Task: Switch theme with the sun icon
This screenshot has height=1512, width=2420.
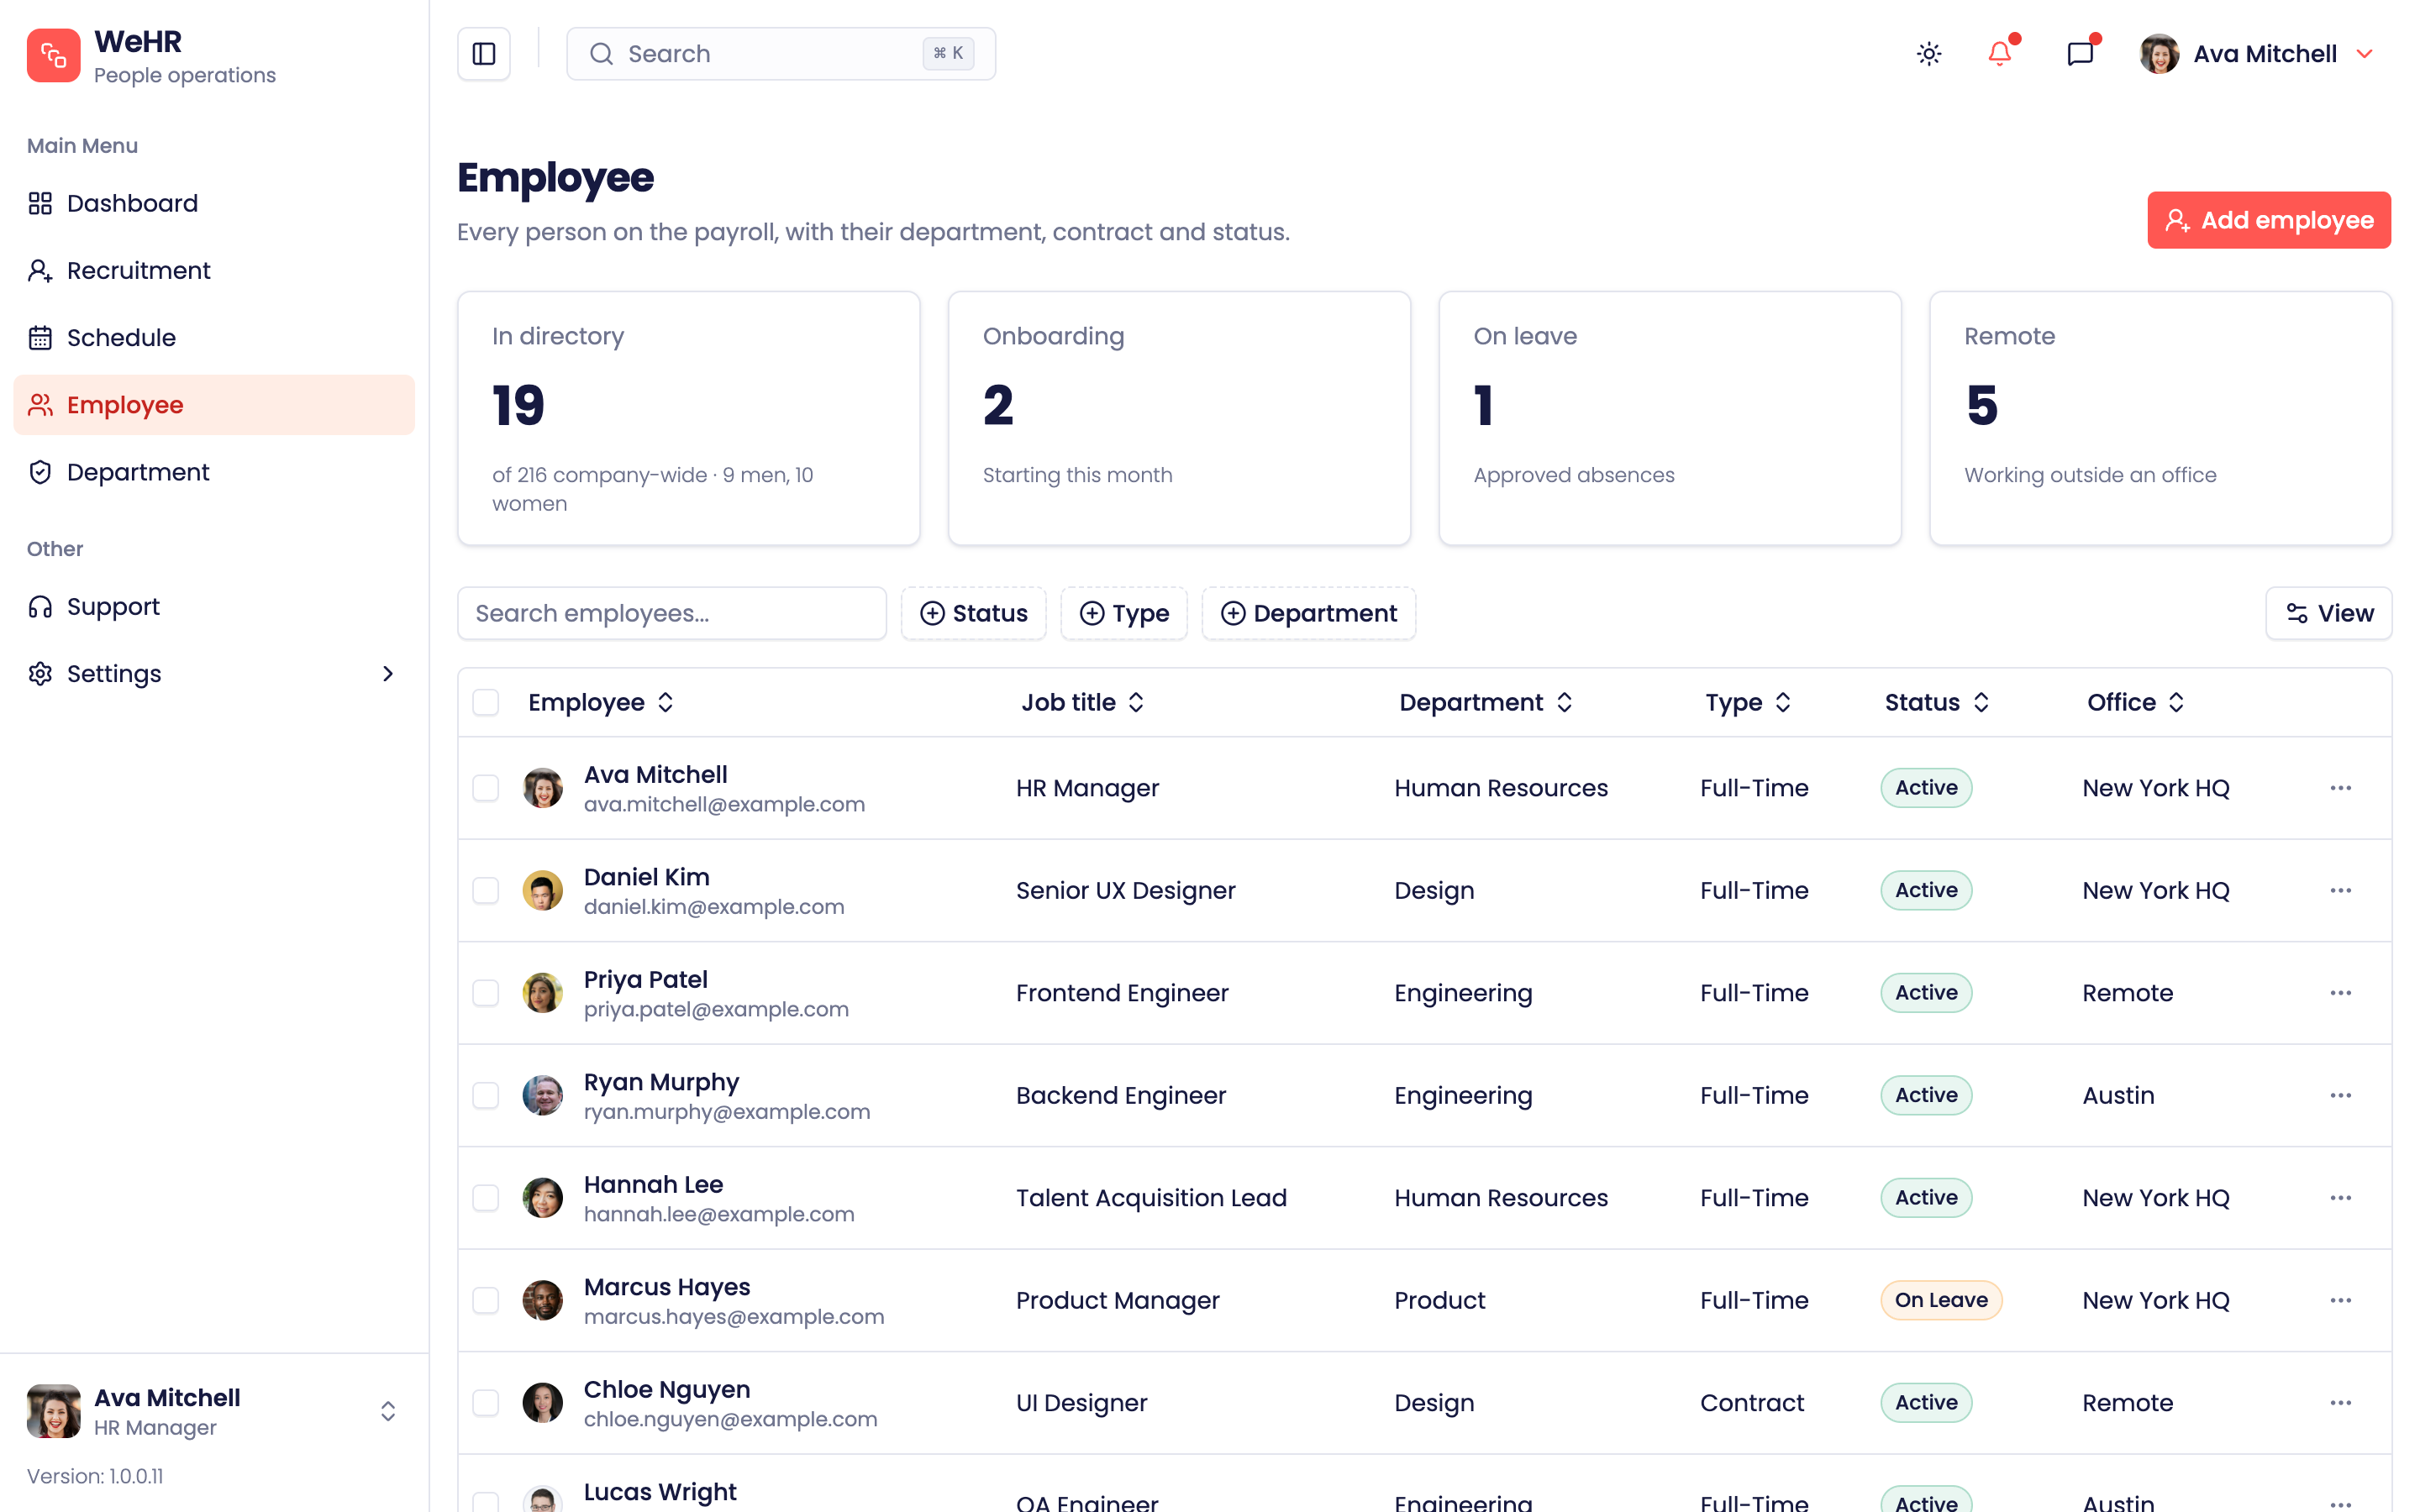Action: click(1929, 54)
